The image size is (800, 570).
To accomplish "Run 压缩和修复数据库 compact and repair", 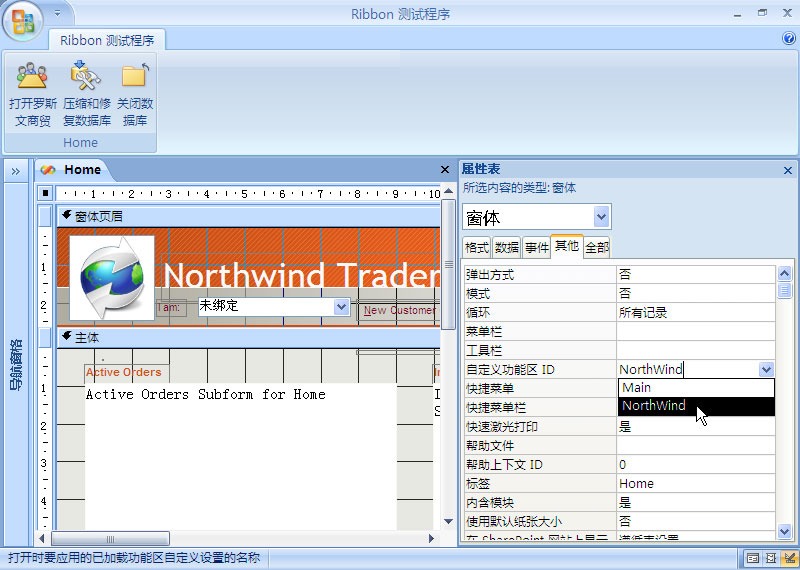I will 87,94.
